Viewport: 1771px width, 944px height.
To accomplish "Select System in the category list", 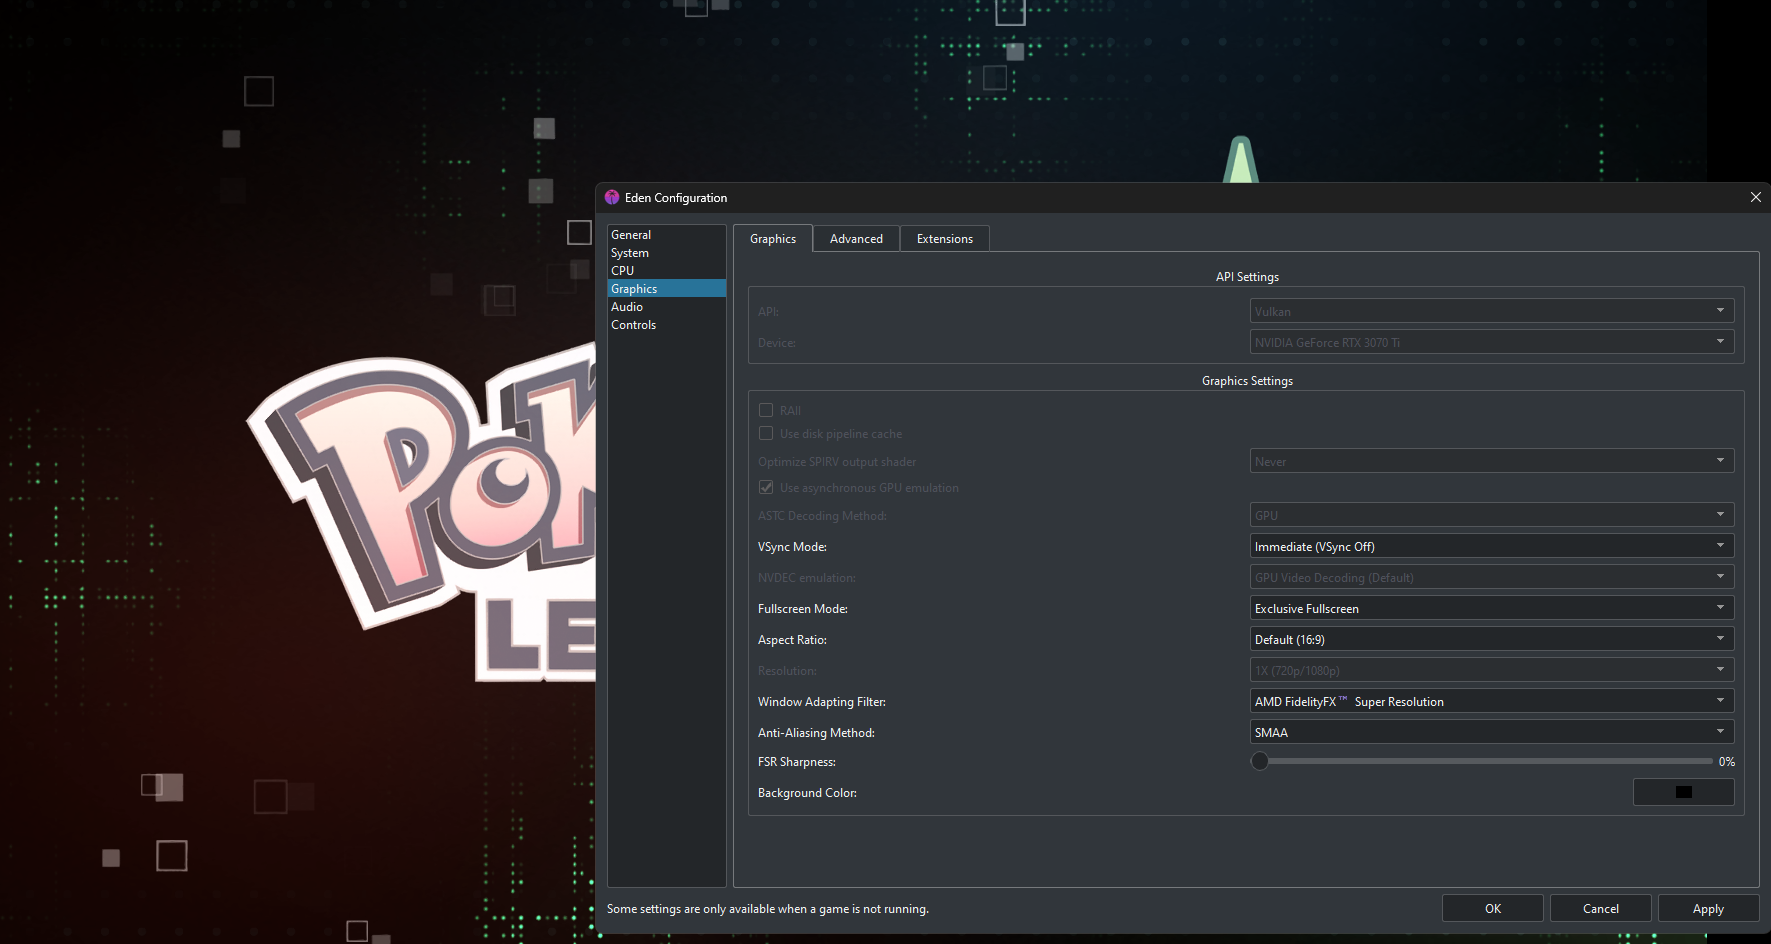I will click(x=667, y=253).
